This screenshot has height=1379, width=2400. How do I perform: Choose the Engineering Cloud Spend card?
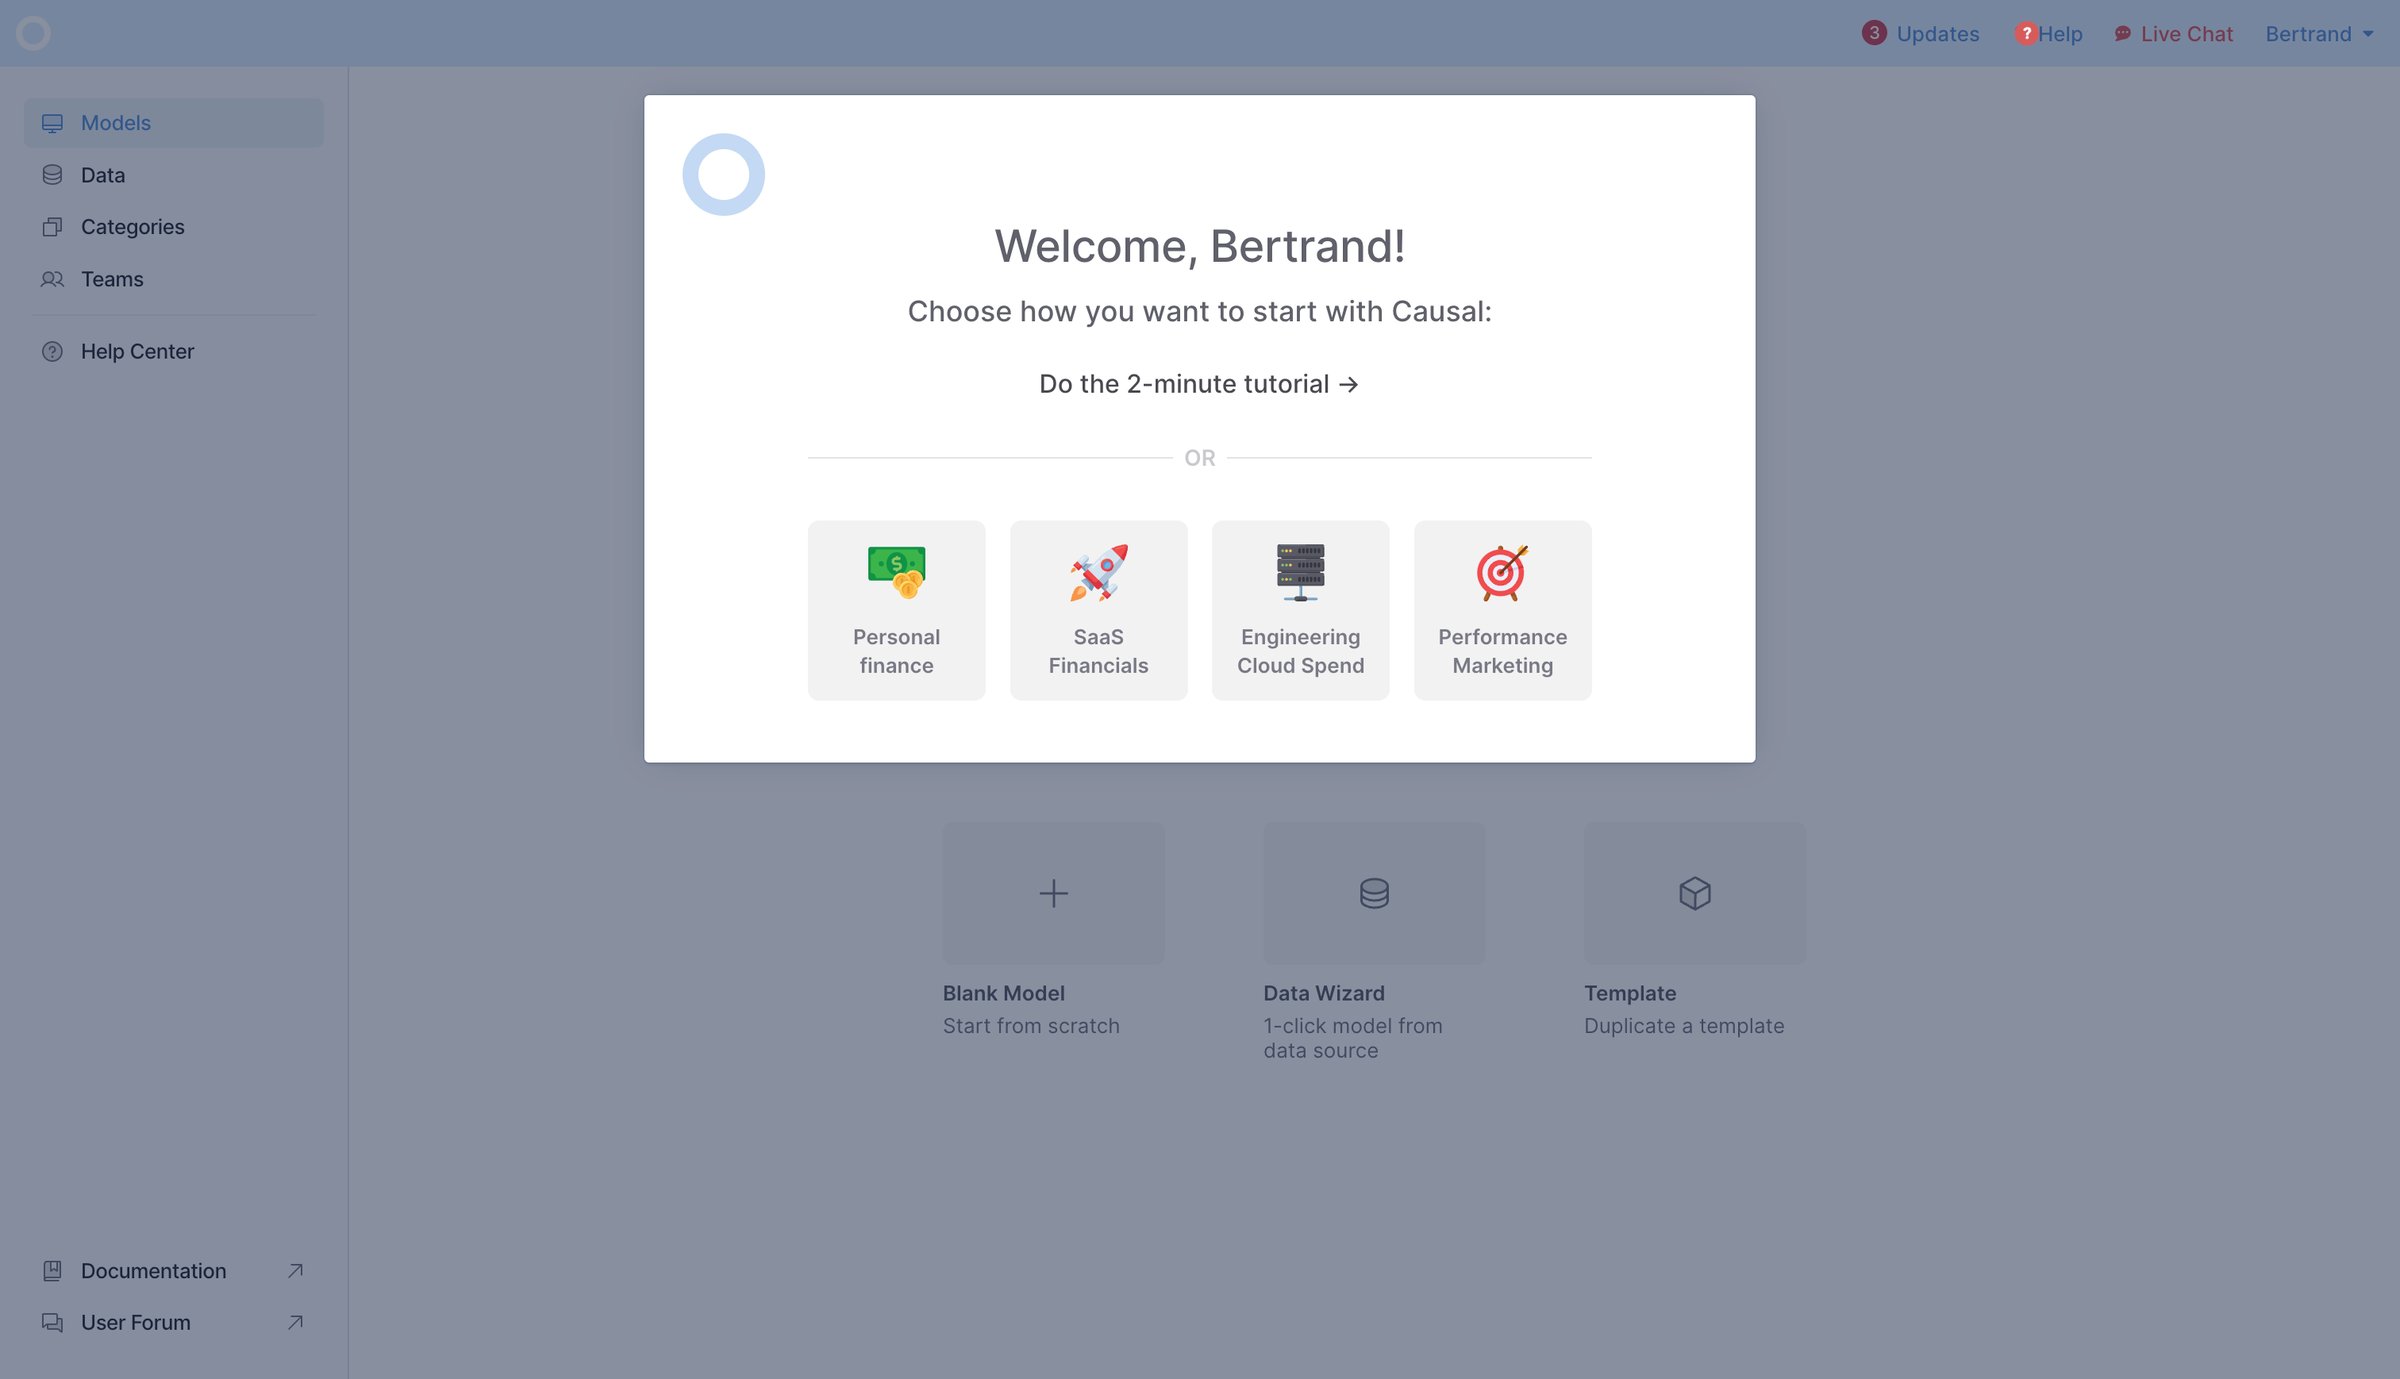pos(1300,610)
